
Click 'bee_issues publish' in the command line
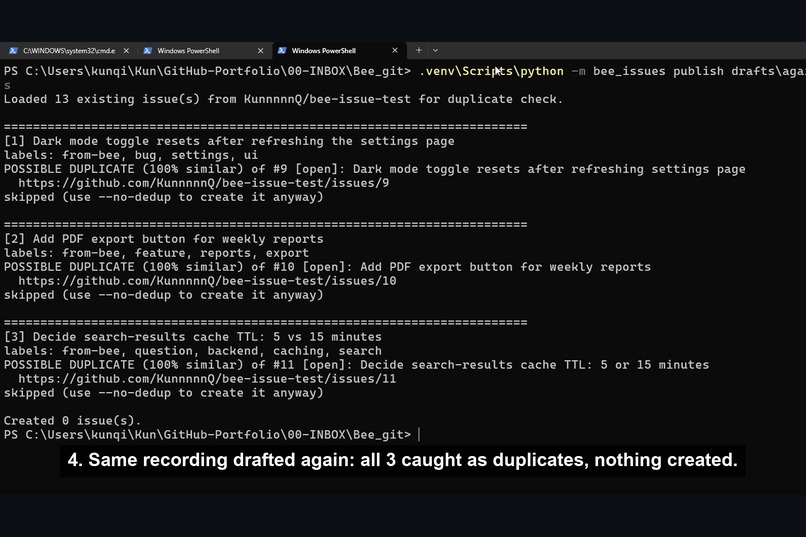(x=658, y=71)
